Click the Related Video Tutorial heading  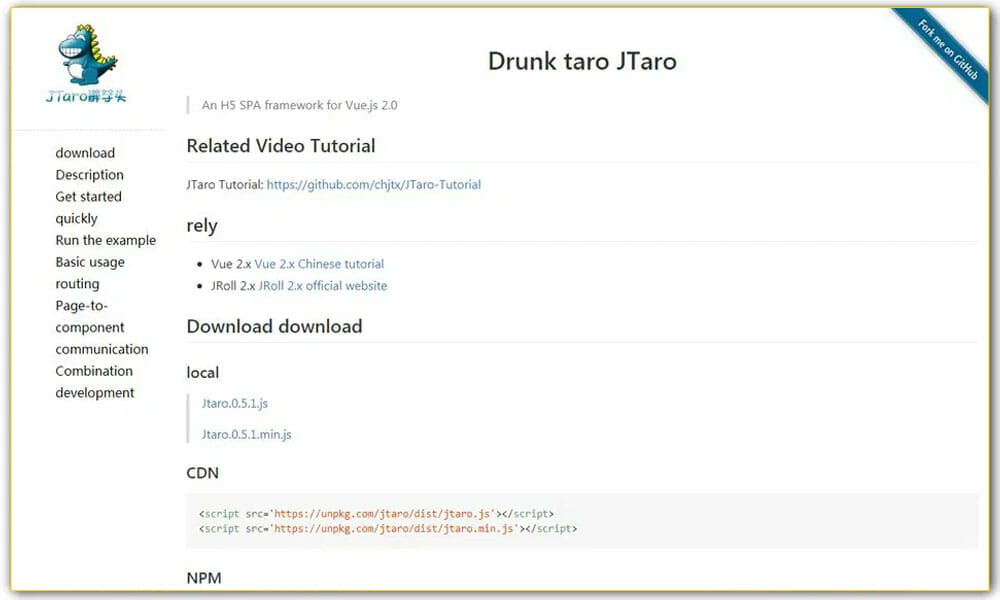pos(280,146)
